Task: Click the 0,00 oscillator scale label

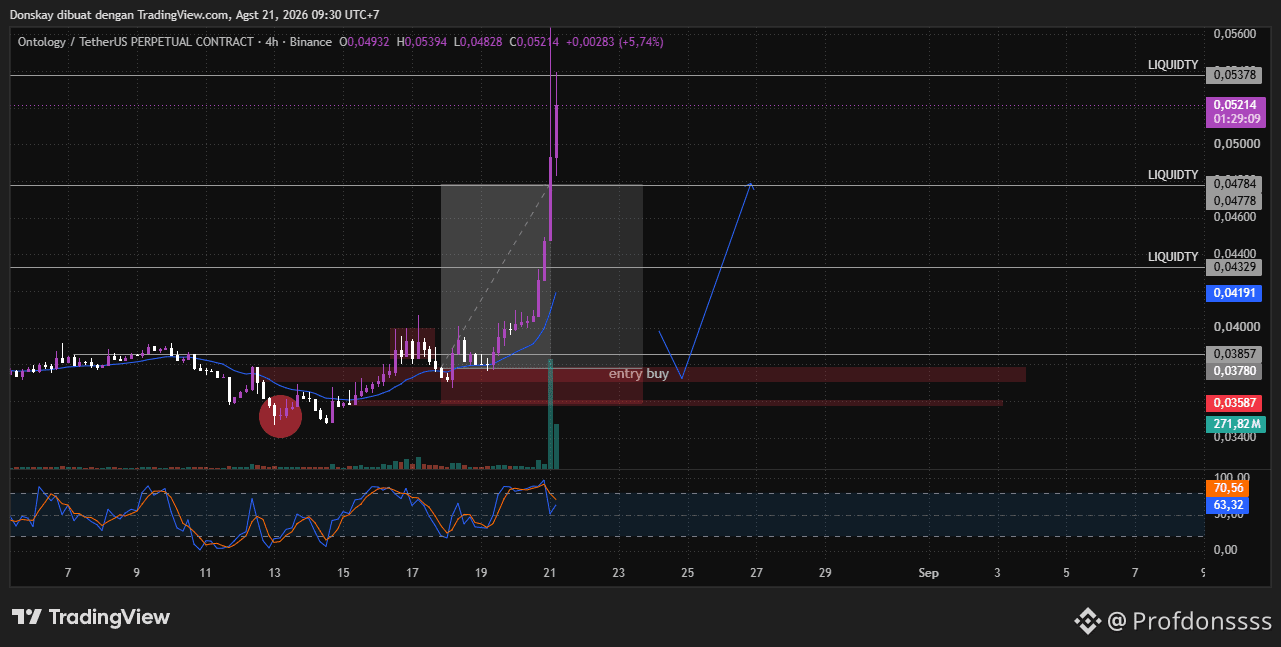Action: [x=1225, y=549]
